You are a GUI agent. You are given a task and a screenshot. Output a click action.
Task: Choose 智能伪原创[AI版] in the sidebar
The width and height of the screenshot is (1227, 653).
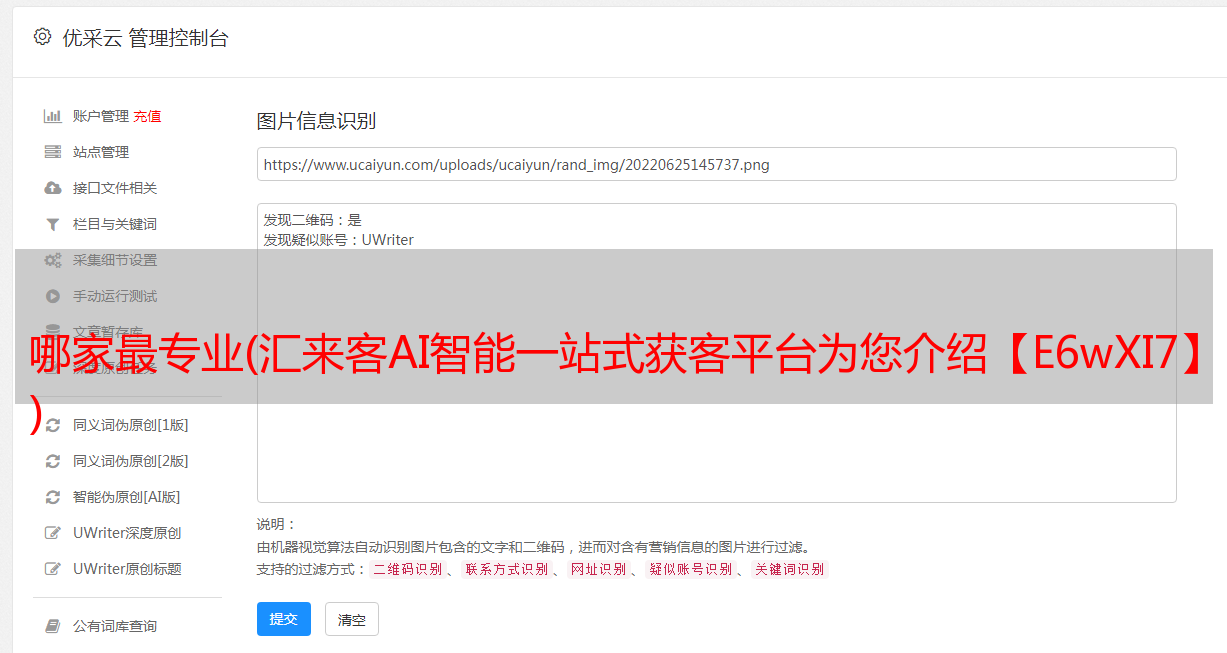point(126,497)
